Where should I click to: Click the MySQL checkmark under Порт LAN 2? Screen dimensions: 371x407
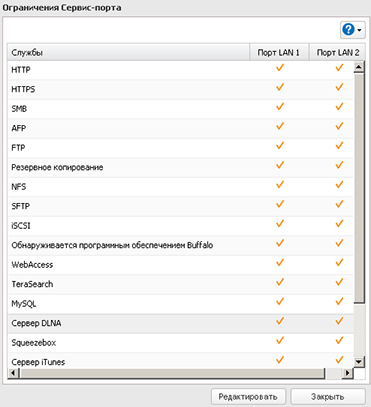pos(339,302)
